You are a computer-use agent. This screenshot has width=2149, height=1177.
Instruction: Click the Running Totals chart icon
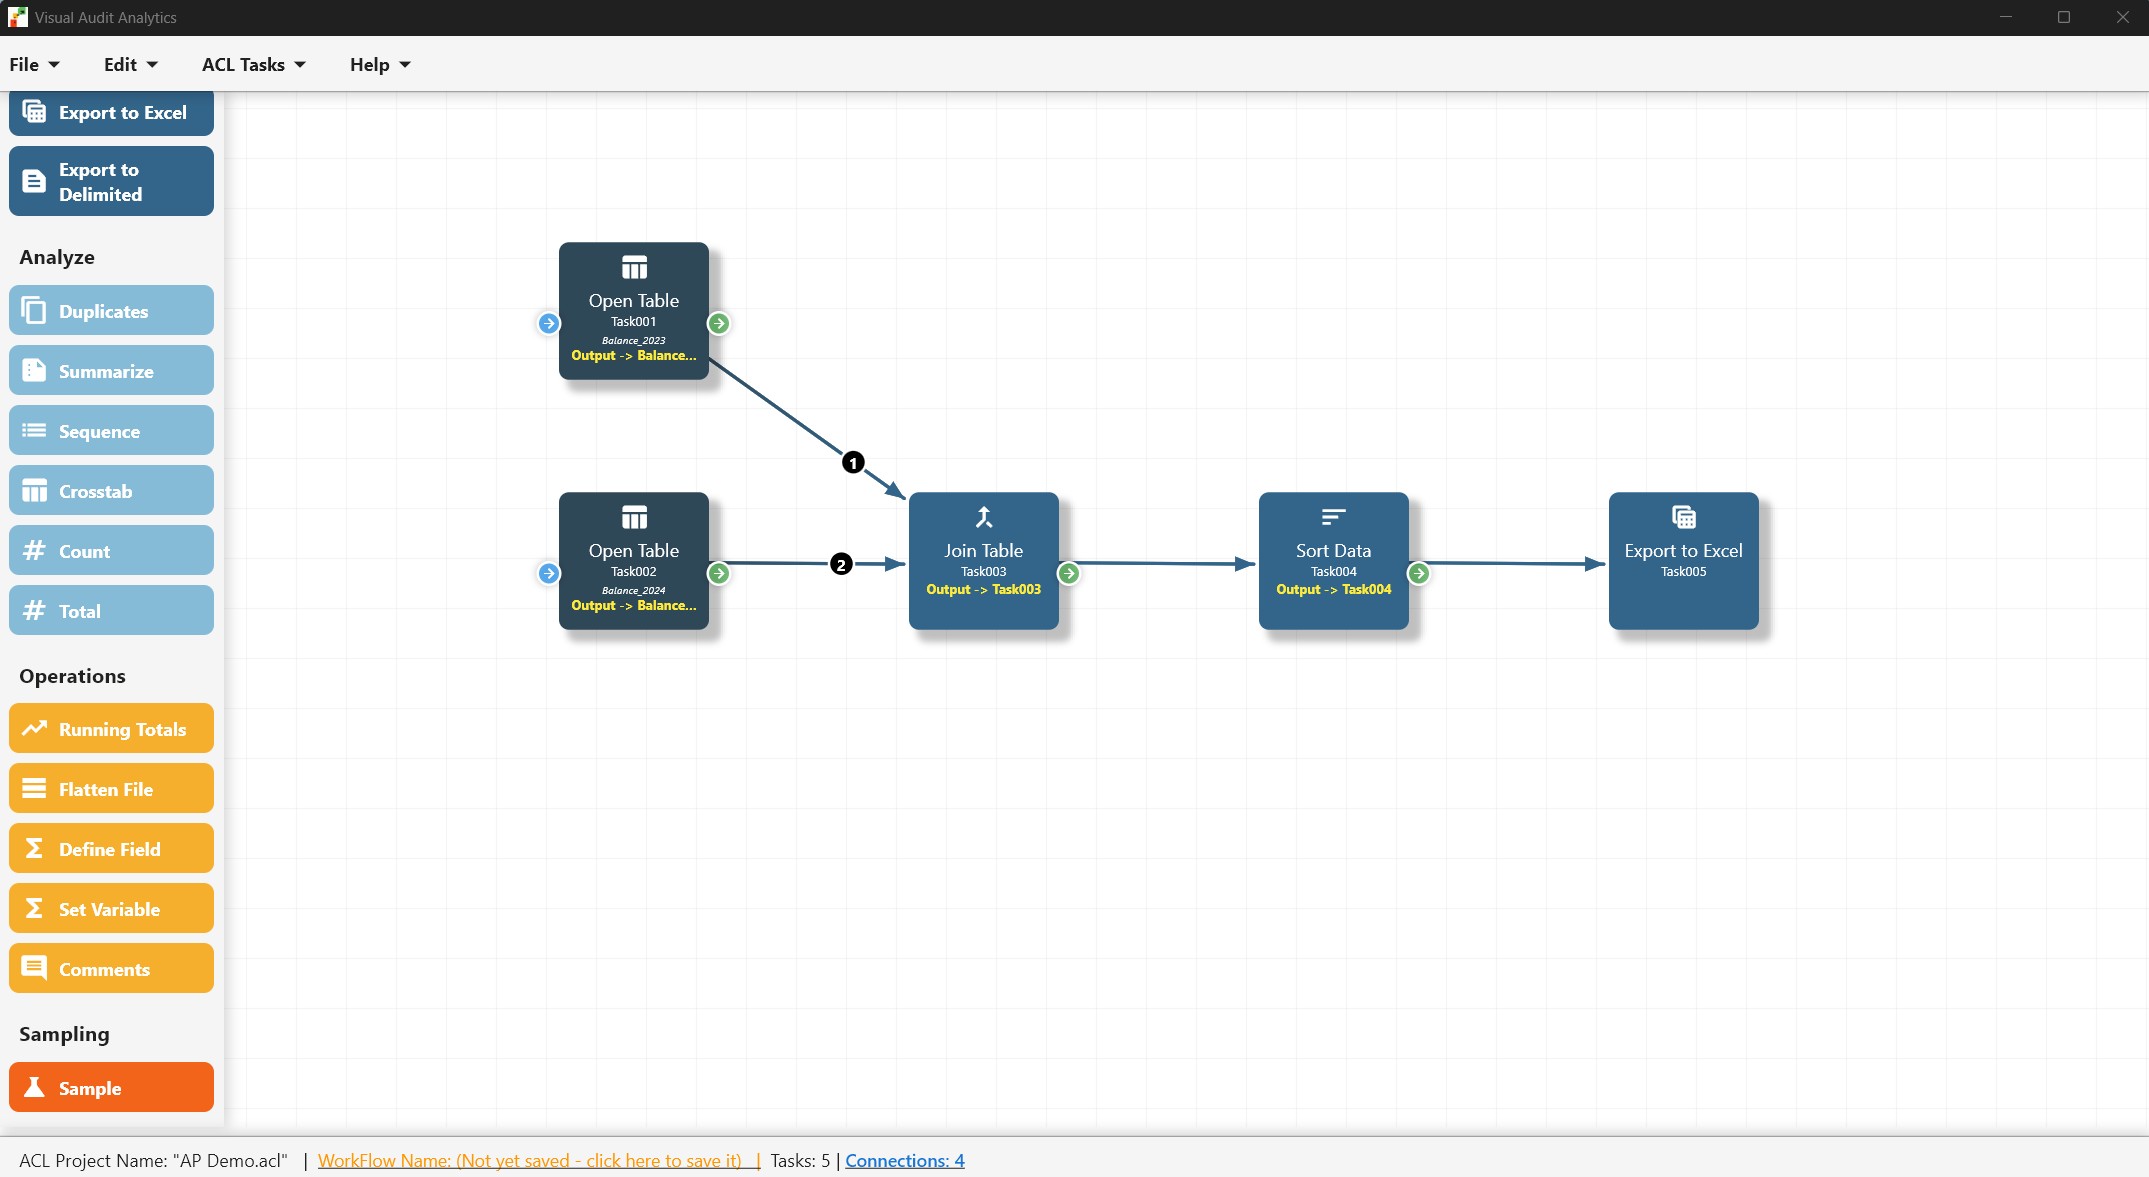(x=34, y=729)
